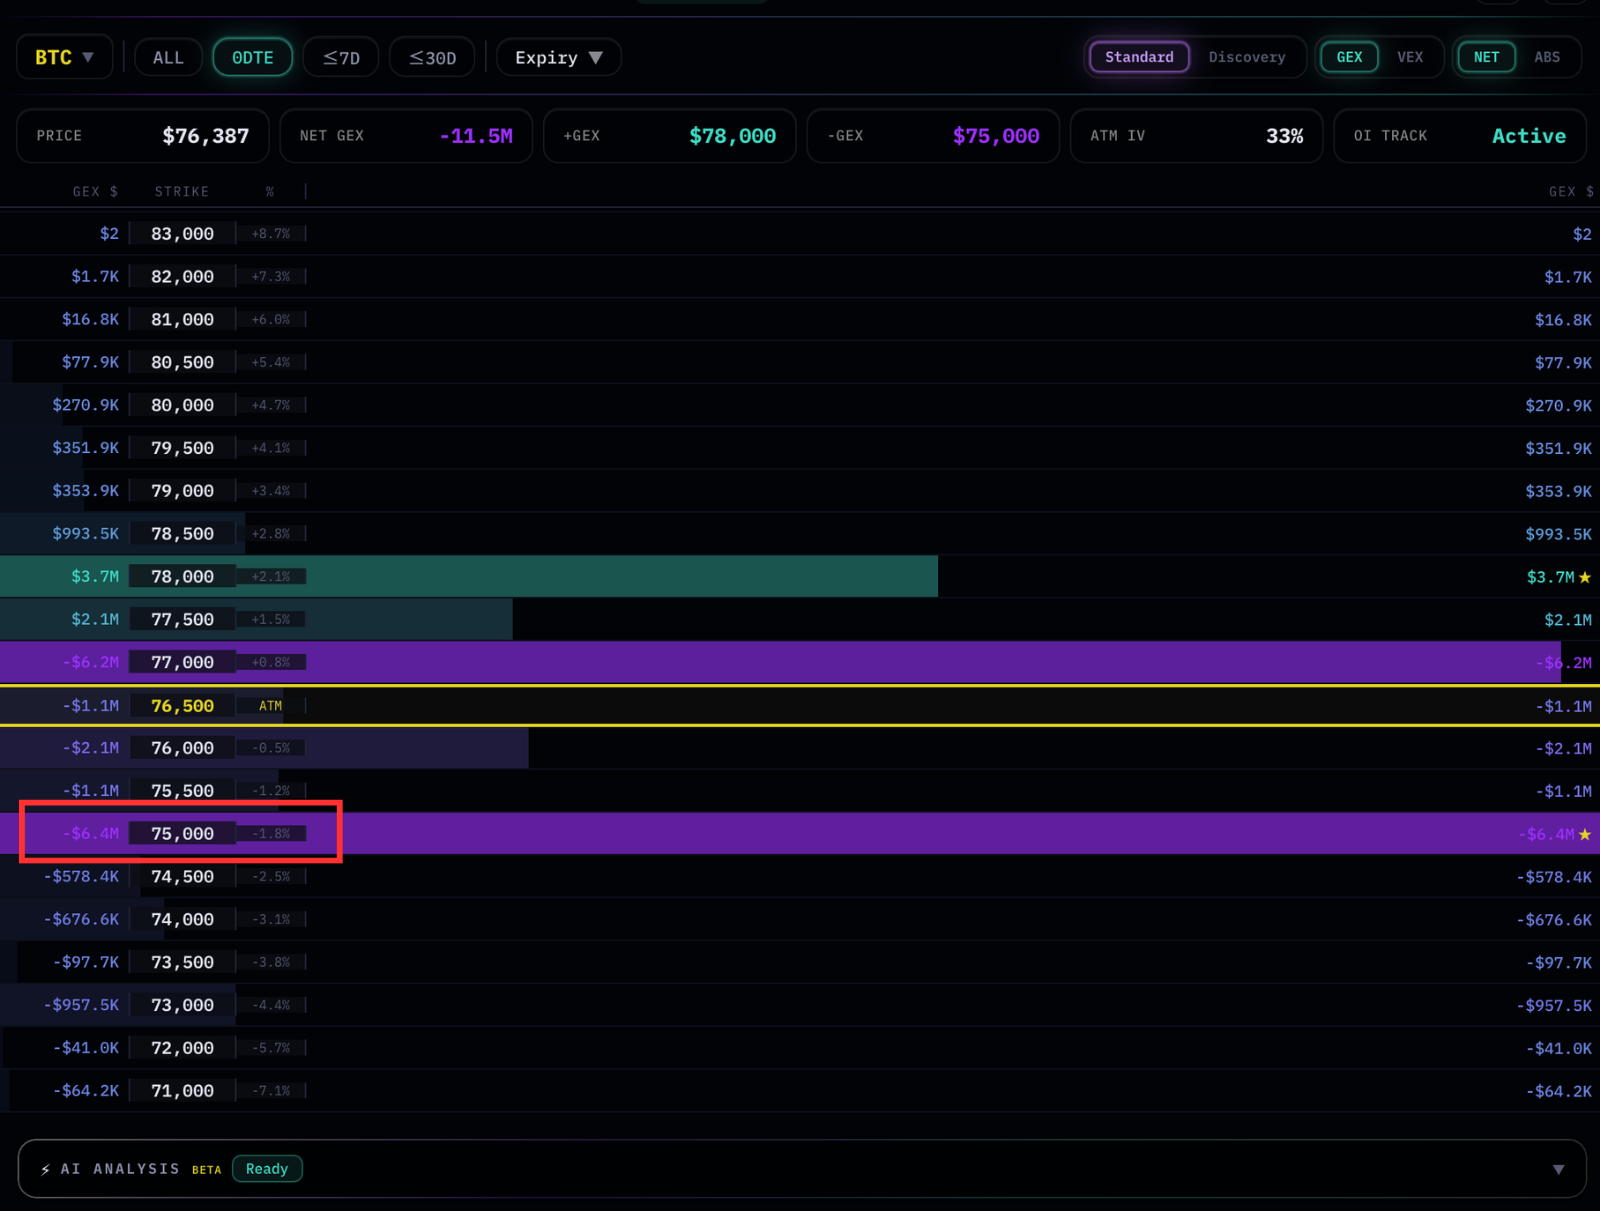Image resolution: width=1600 pixels, height=1211 pixels.
Task: Open the Expiry dropdown
Action: coord(558,57)
